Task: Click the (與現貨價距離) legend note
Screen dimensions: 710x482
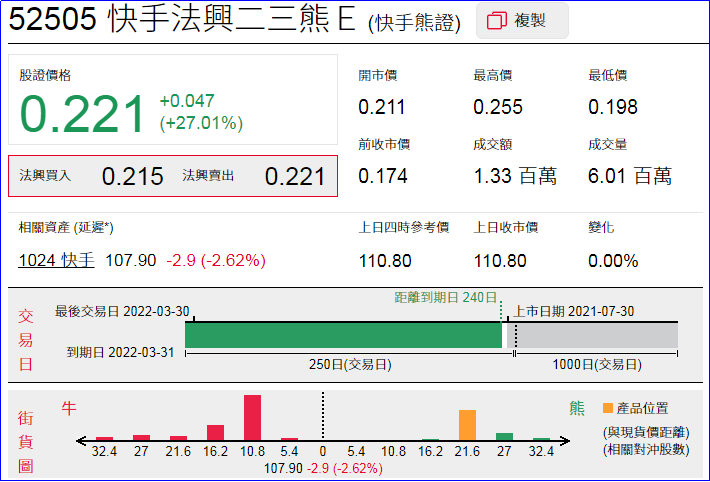Action: point(646,433)
